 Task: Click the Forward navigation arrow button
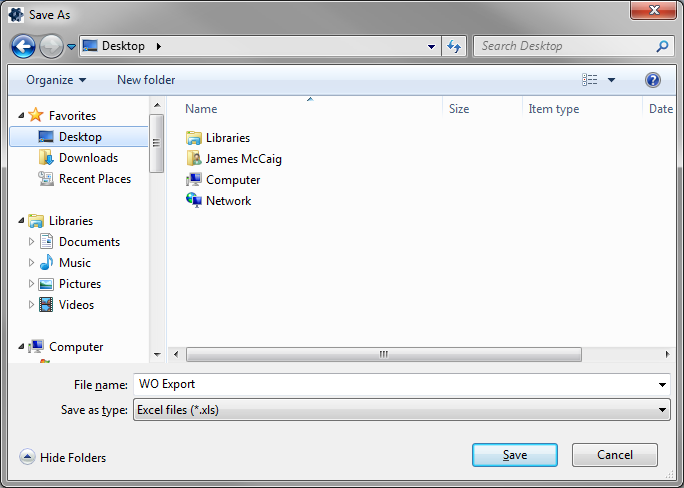51,46
